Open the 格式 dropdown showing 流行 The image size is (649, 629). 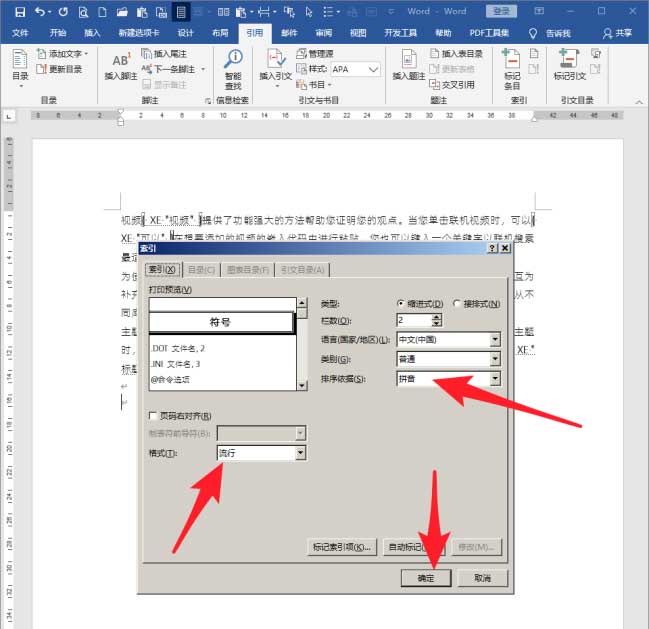[x=301, y=453]
